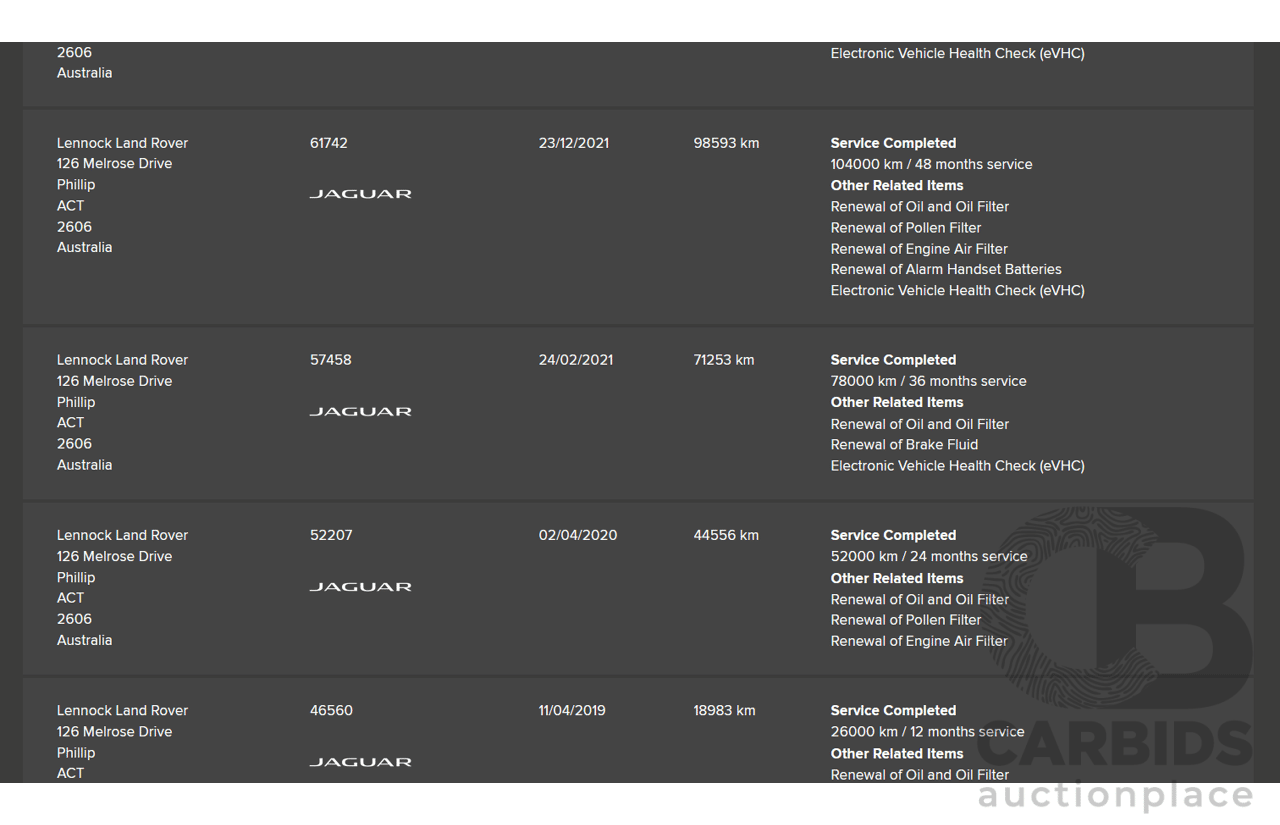The width and height of the screenshot is (1280, 825).
Task: Click 'Lennock Land Rover' dealer name in the 11/04/2019 row
Action: (122, 711)
